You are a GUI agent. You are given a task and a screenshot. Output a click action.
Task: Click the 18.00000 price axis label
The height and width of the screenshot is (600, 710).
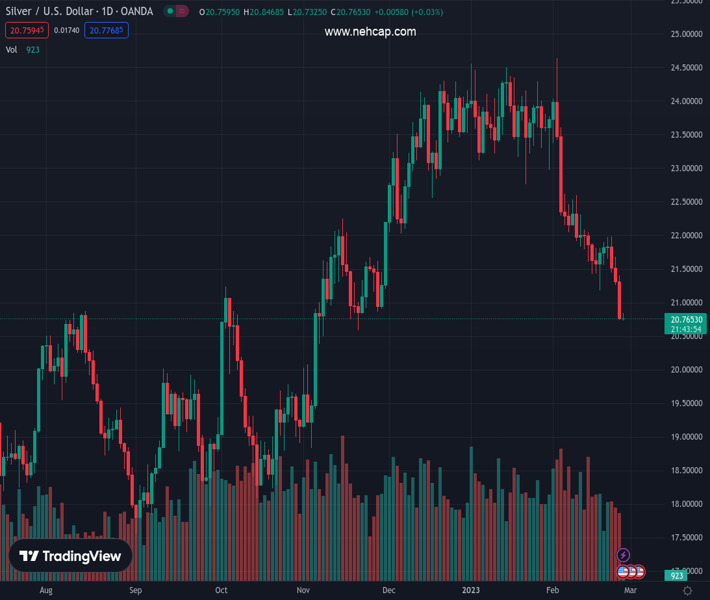point(686,504)
